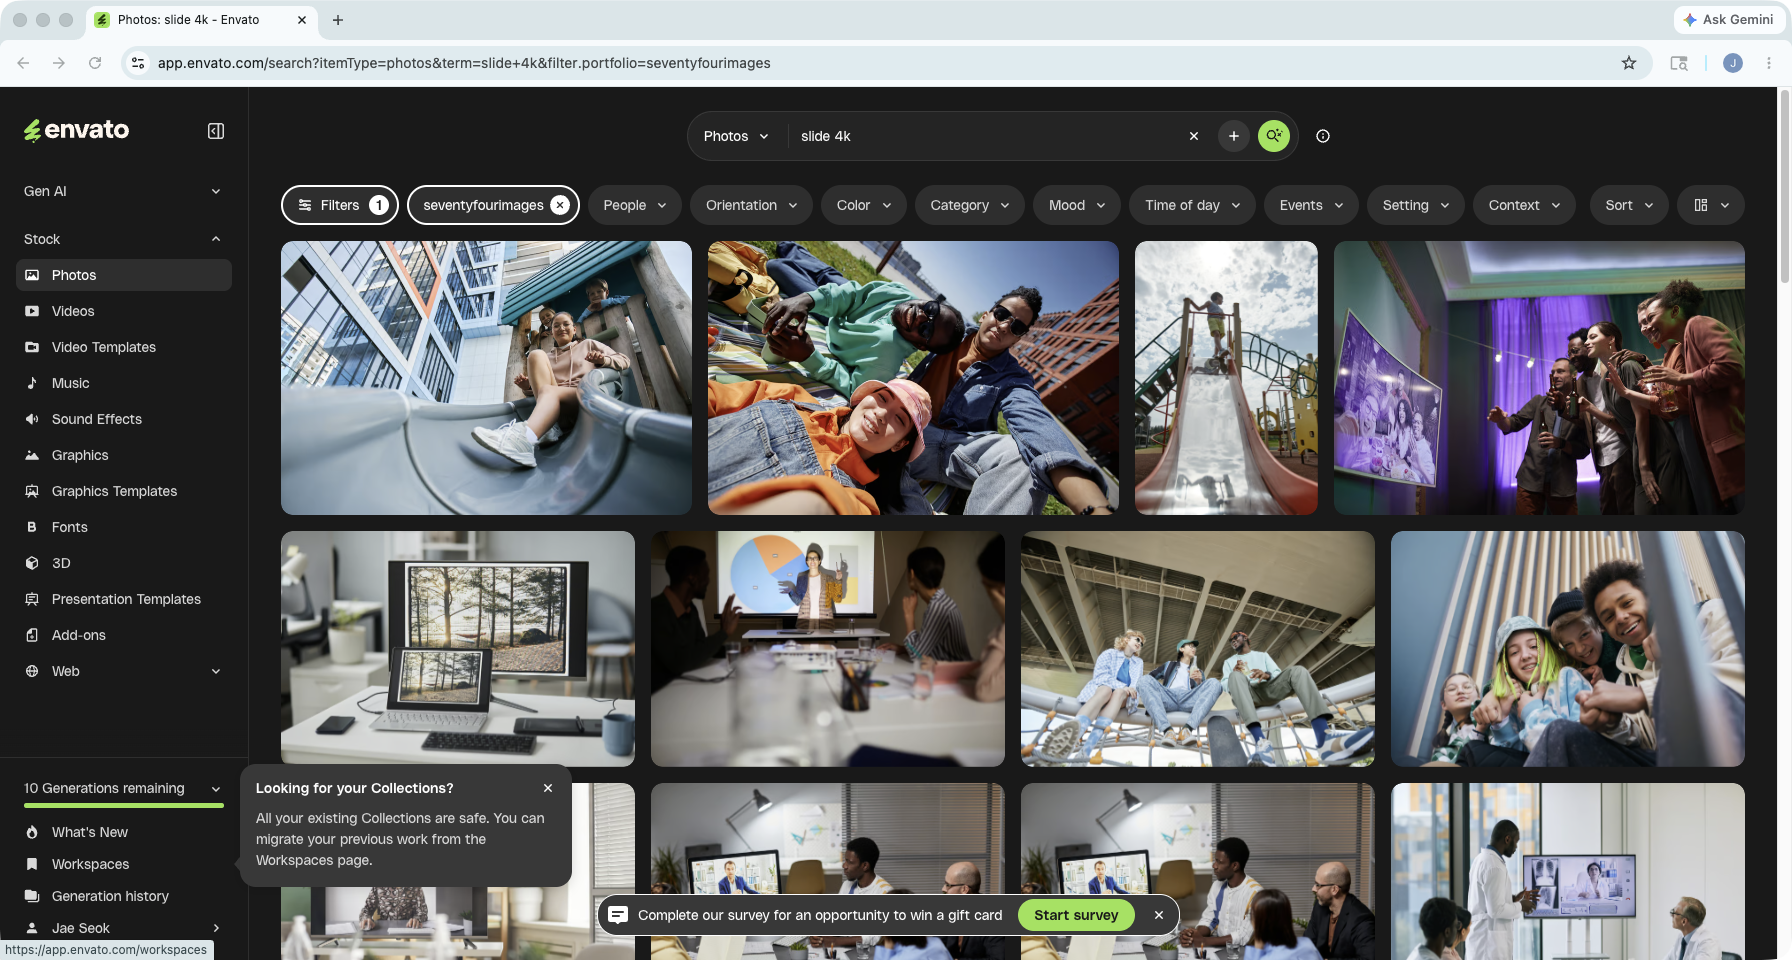Image resolution: width=1792 pixels, height=960 pixels.
Task: Expand the Orientation filter dropdown
Action: (x=751, y=205)
